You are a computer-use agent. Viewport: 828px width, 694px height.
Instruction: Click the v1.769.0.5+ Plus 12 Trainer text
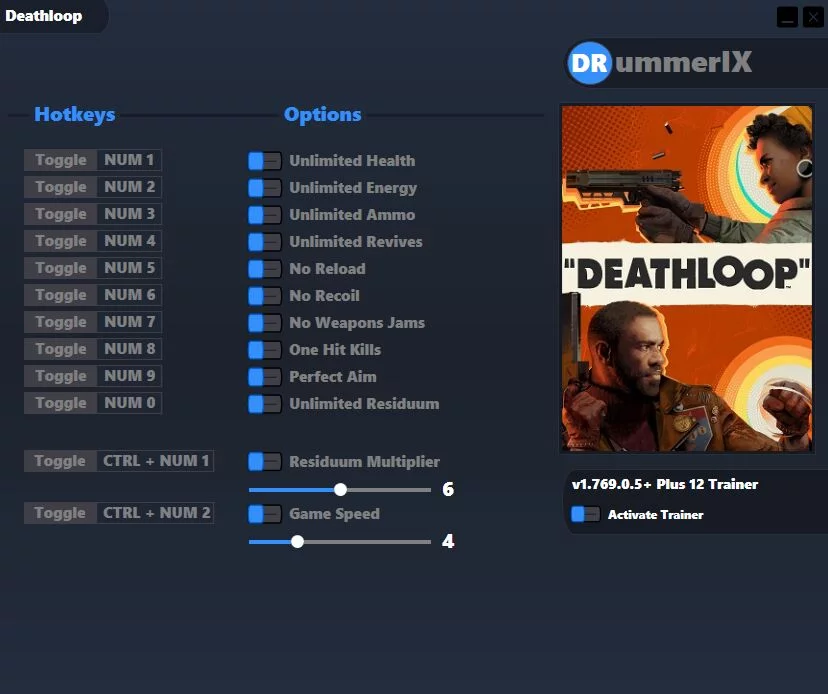pyautogui.click(x=664, y=484)
